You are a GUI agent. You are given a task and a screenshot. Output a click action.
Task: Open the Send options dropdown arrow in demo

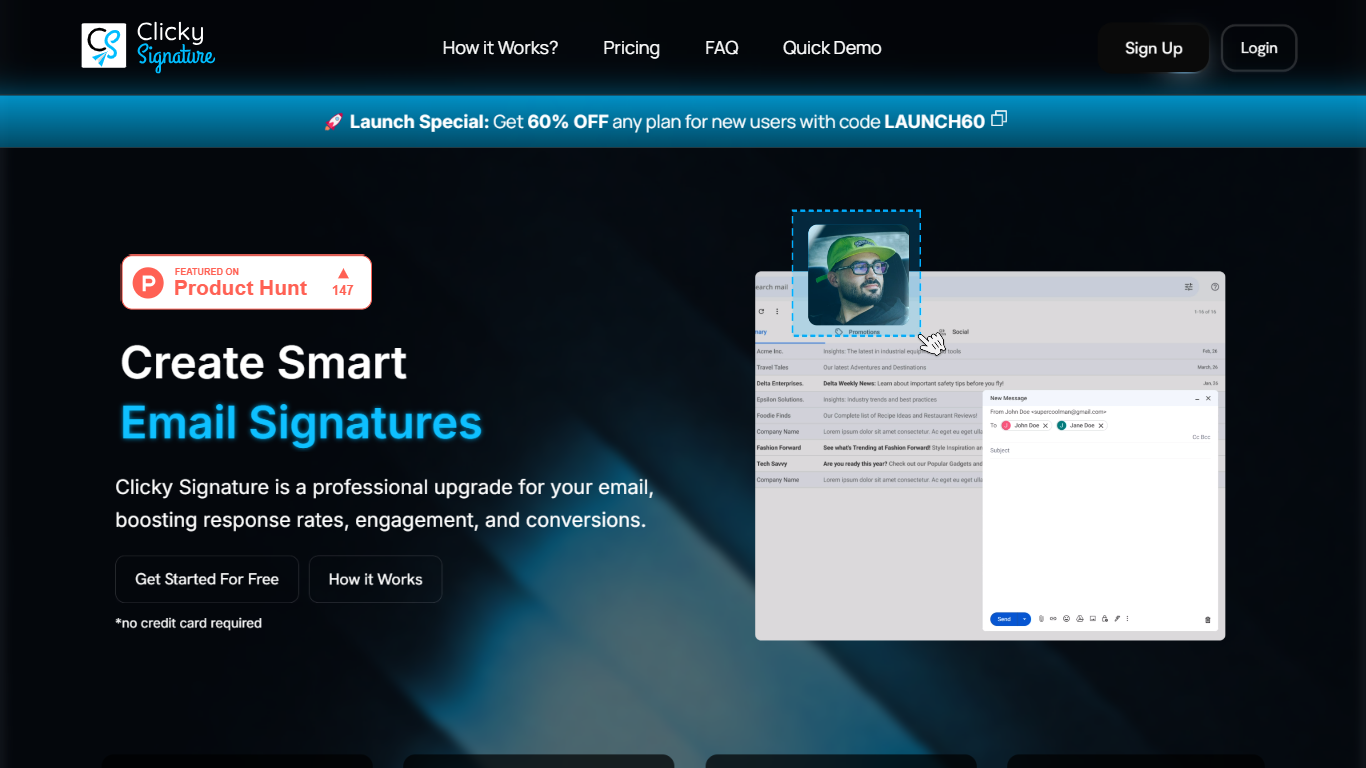(1024, 619)
